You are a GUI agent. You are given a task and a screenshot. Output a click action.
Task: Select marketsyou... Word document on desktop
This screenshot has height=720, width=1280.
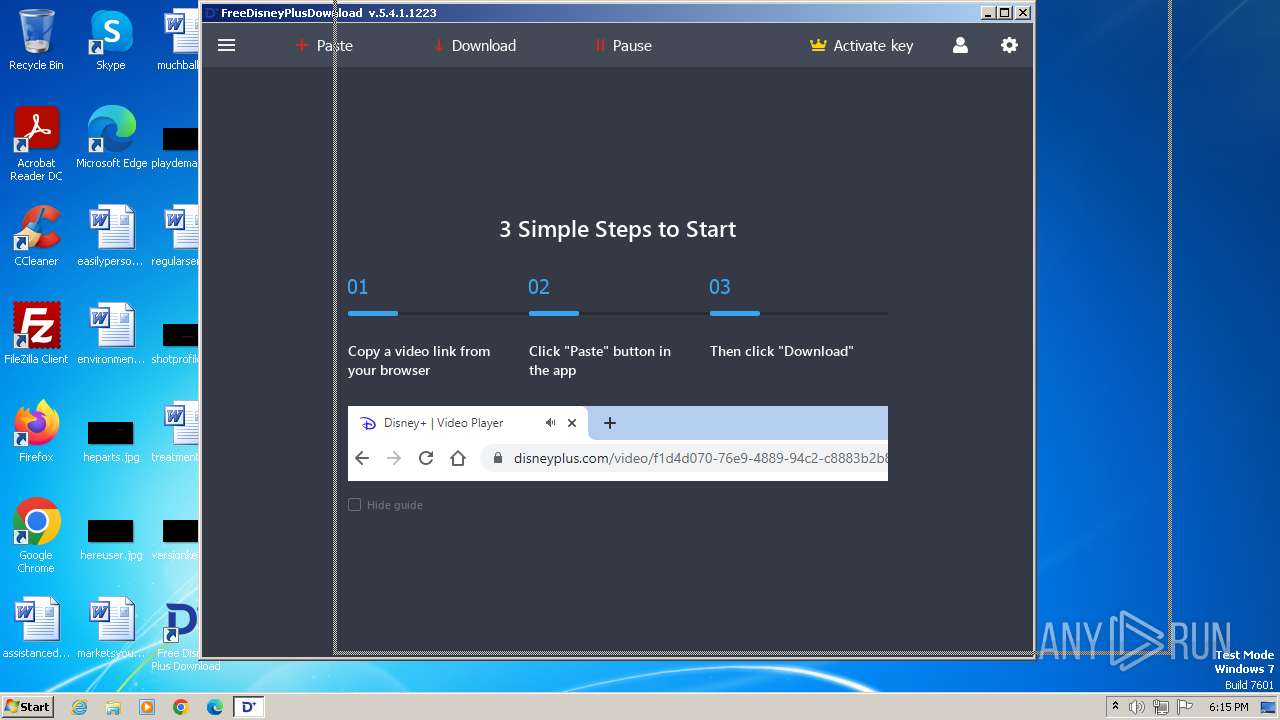tap(111, 628)
